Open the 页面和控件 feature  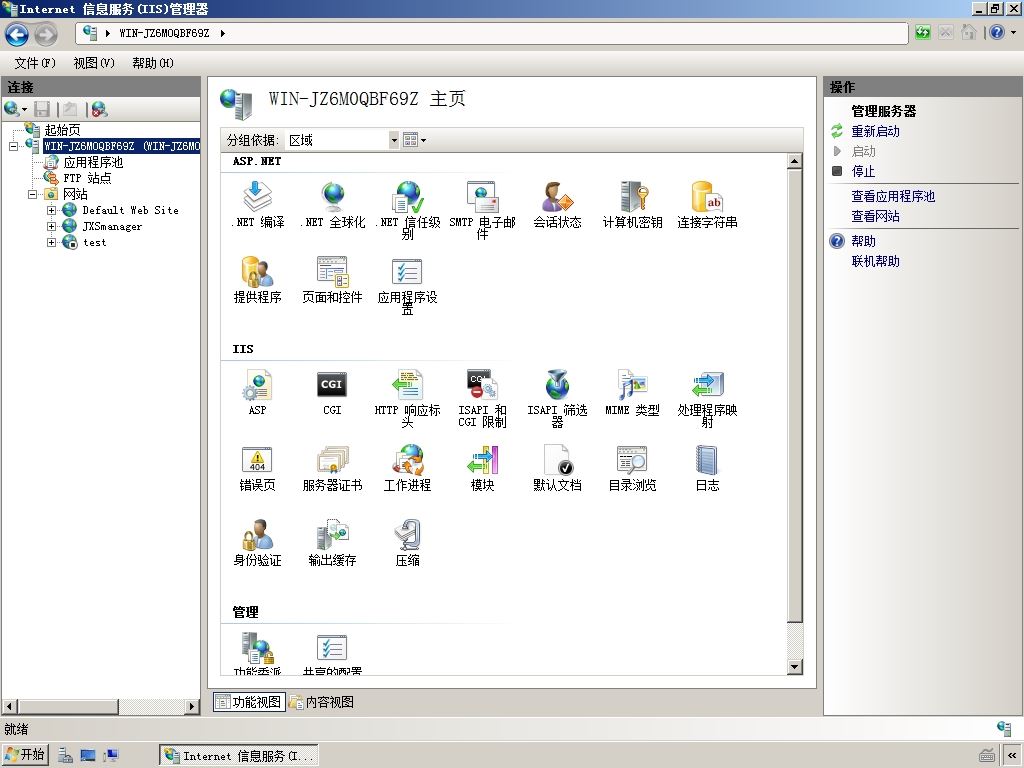[x=332, y=280]
